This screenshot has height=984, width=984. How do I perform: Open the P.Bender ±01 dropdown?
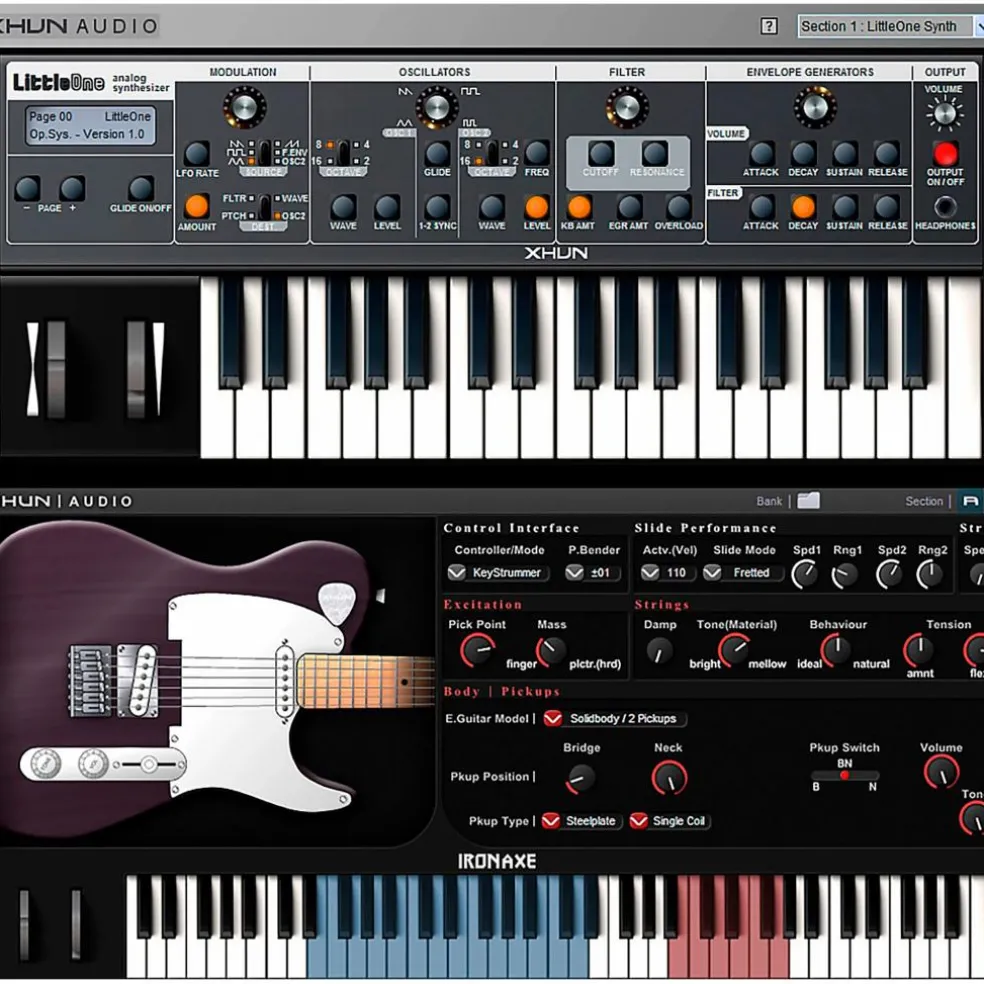tap(592, 572)
